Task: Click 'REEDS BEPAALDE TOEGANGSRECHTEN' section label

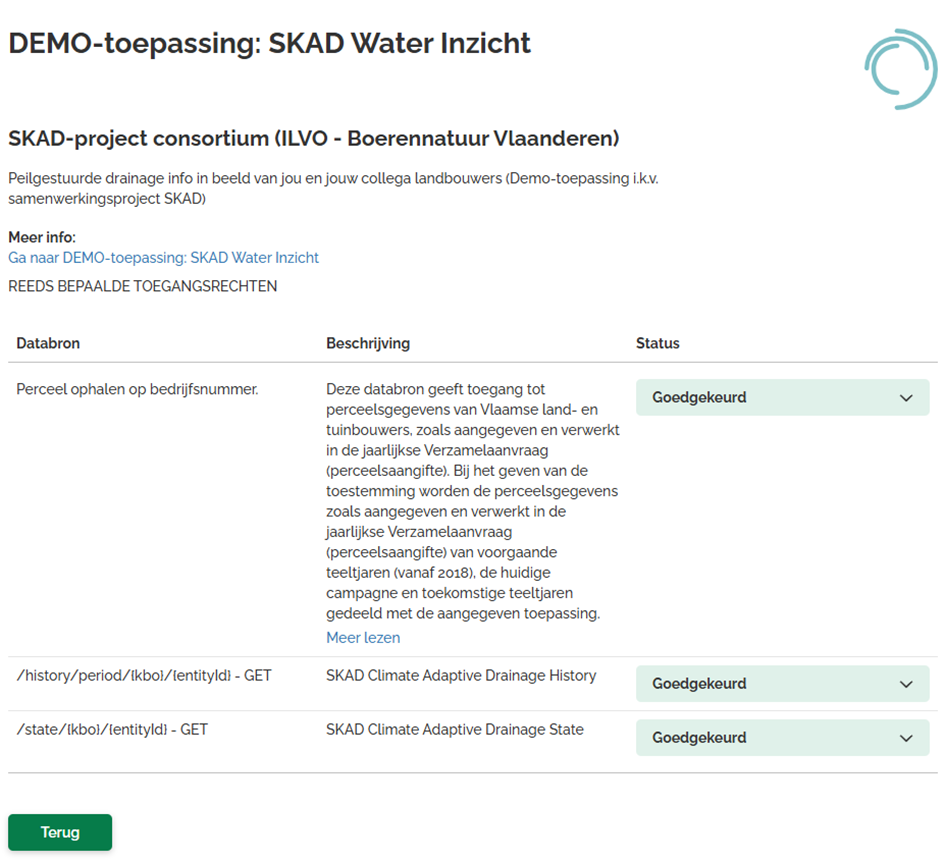Action: (143, 287)
